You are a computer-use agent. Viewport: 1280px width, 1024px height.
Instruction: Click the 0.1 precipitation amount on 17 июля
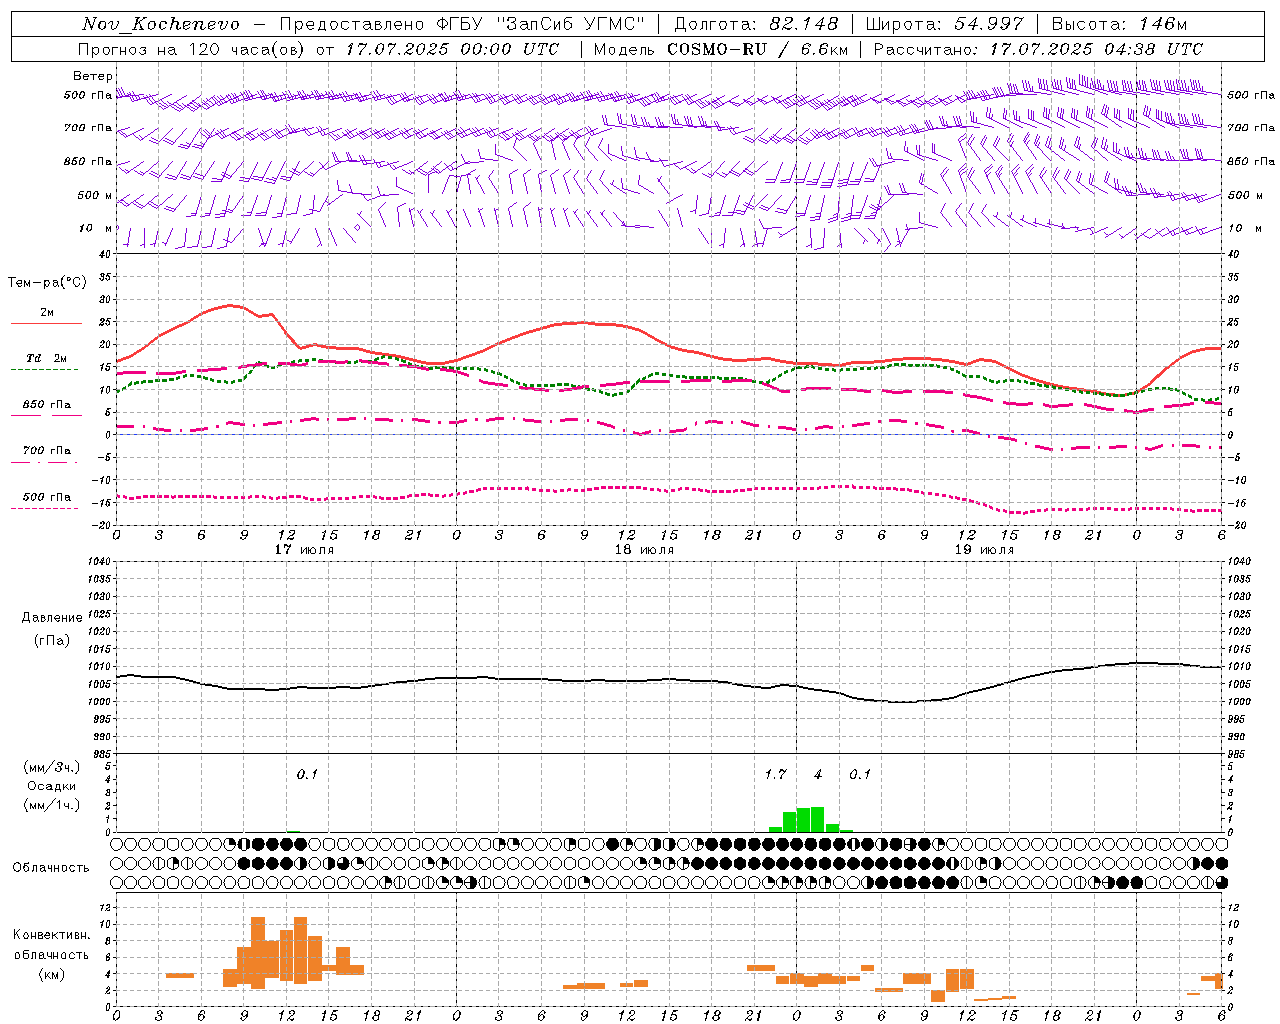307,775
